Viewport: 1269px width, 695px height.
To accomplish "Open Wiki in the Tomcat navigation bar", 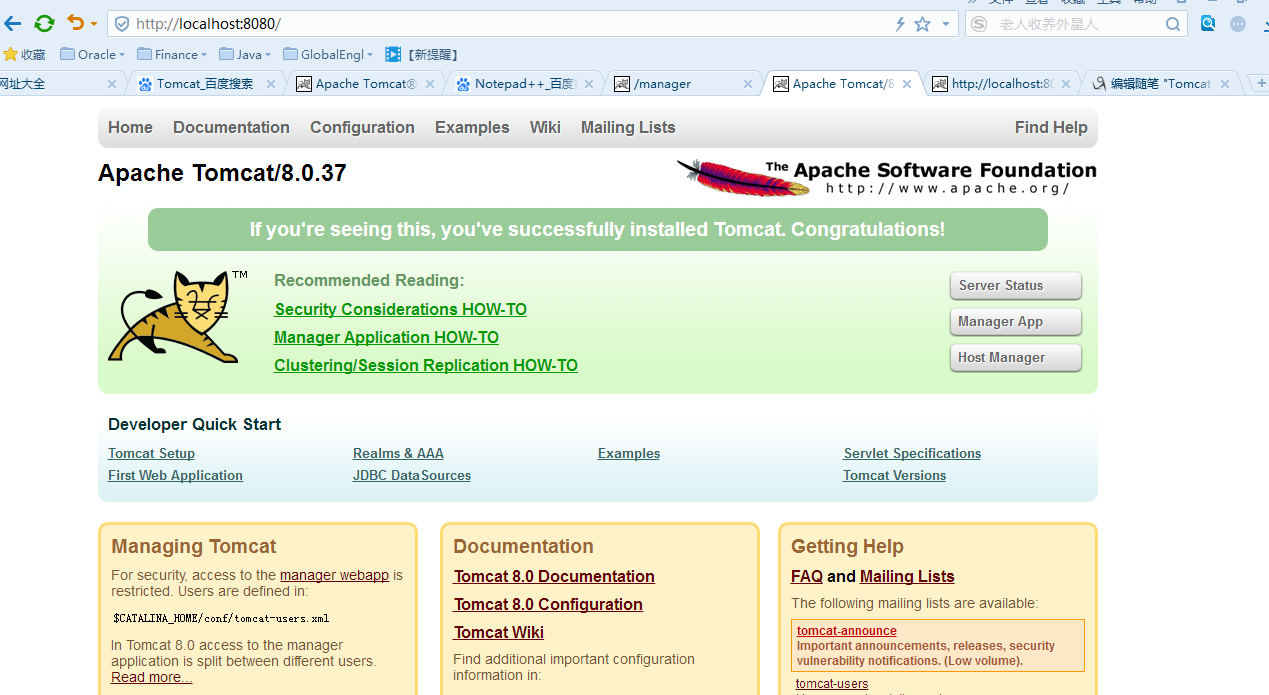I will point(545,127).
